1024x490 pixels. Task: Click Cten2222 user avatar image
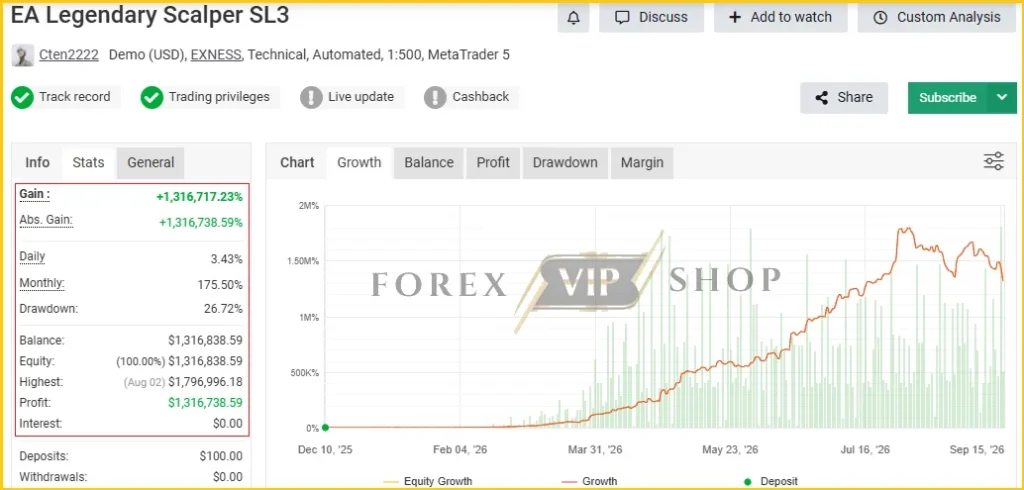click(x=23, y=56)
